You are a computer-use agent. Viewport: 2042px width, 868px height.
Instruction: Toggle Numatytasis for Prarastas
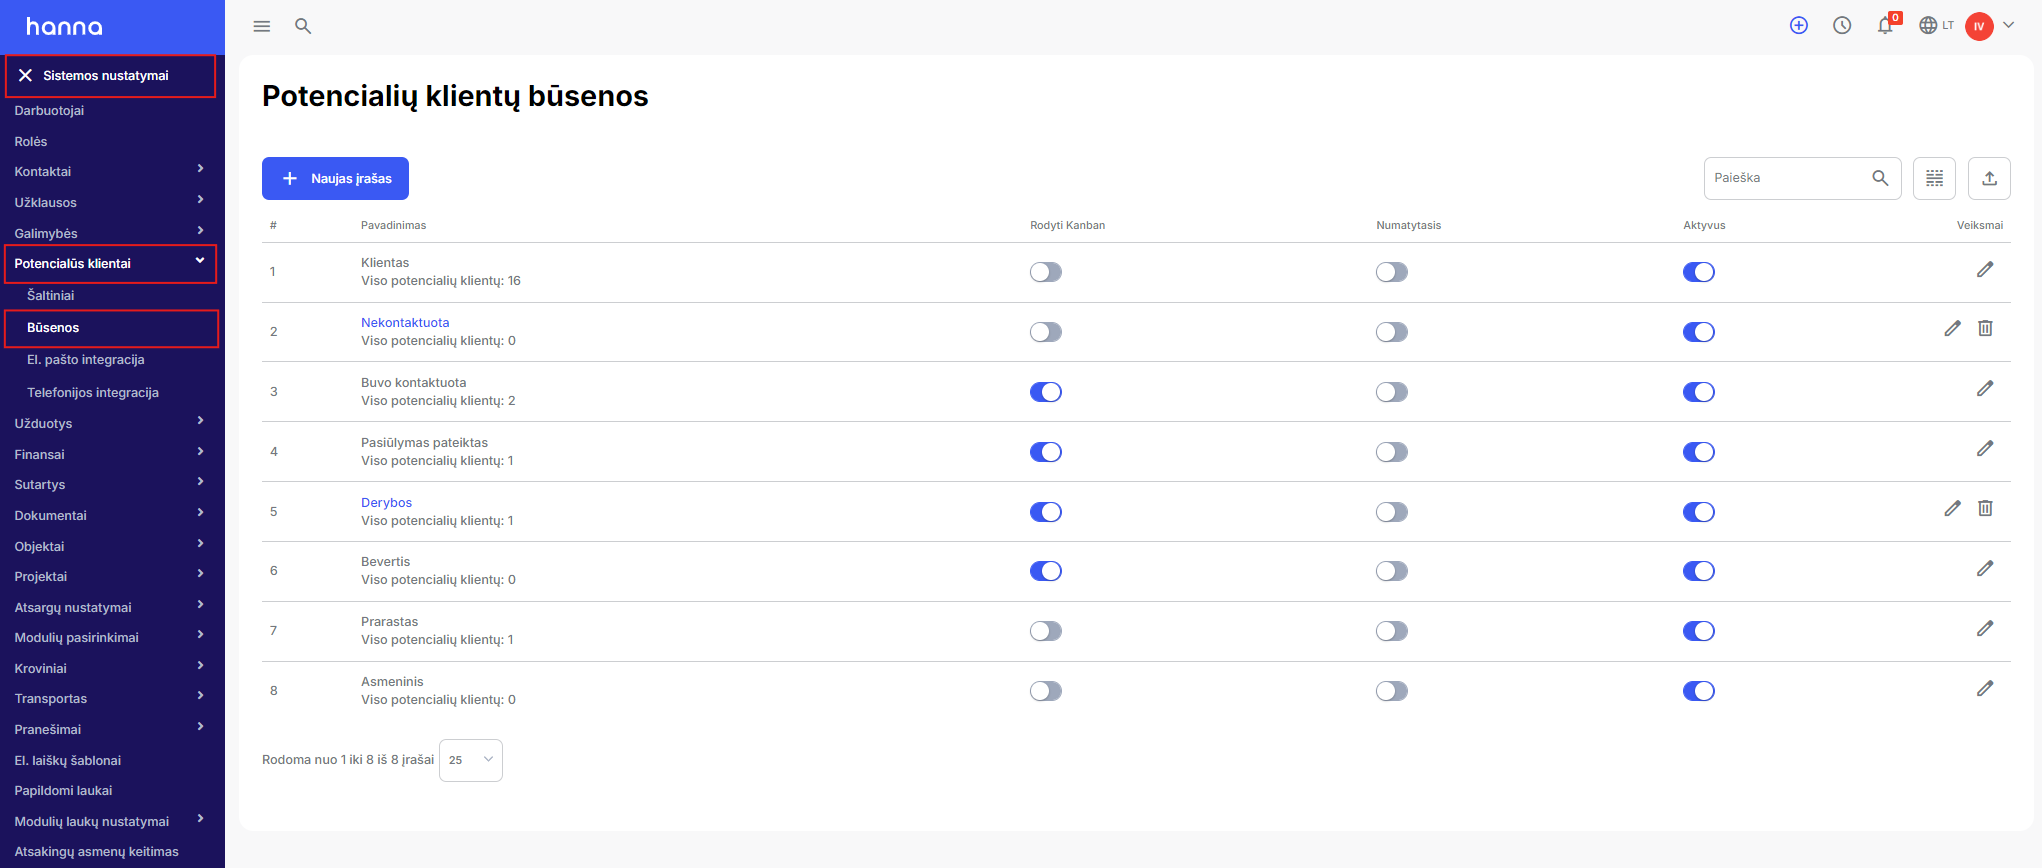[1392, 631]
